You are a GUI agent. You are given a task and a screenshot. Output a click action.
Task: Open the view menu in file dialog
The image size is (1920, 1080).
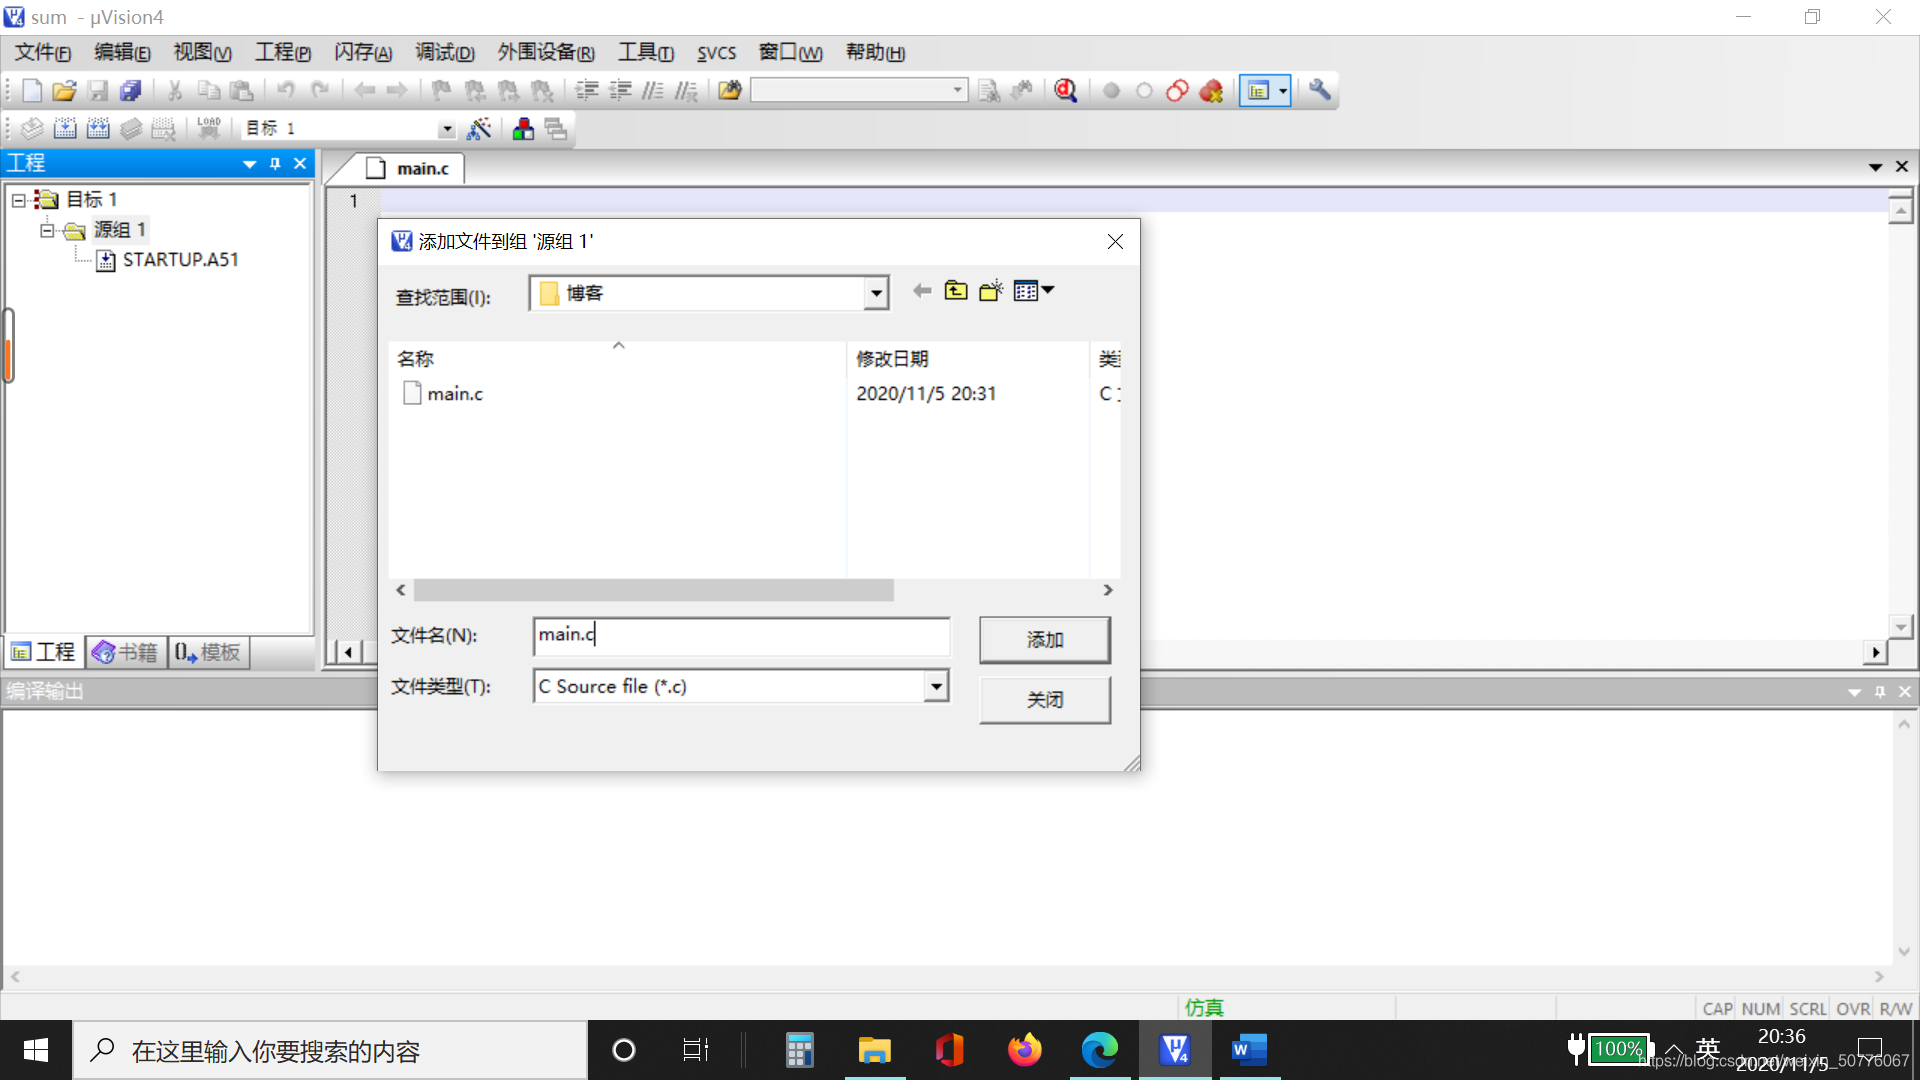(x=1034, y=291)
